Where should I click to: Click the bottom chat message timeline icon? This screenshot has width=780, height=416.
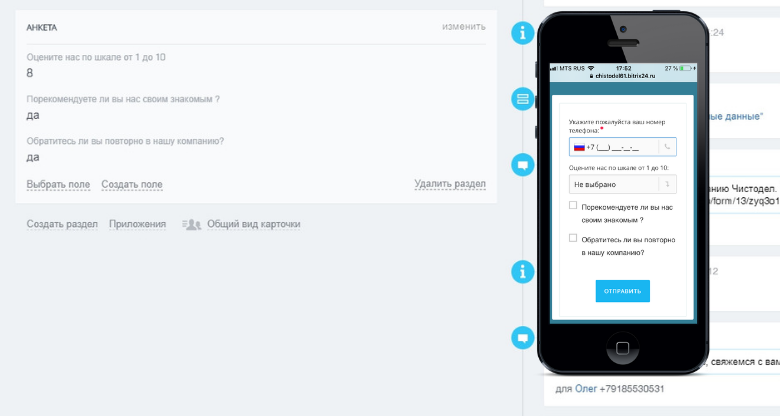pos(522,338)
